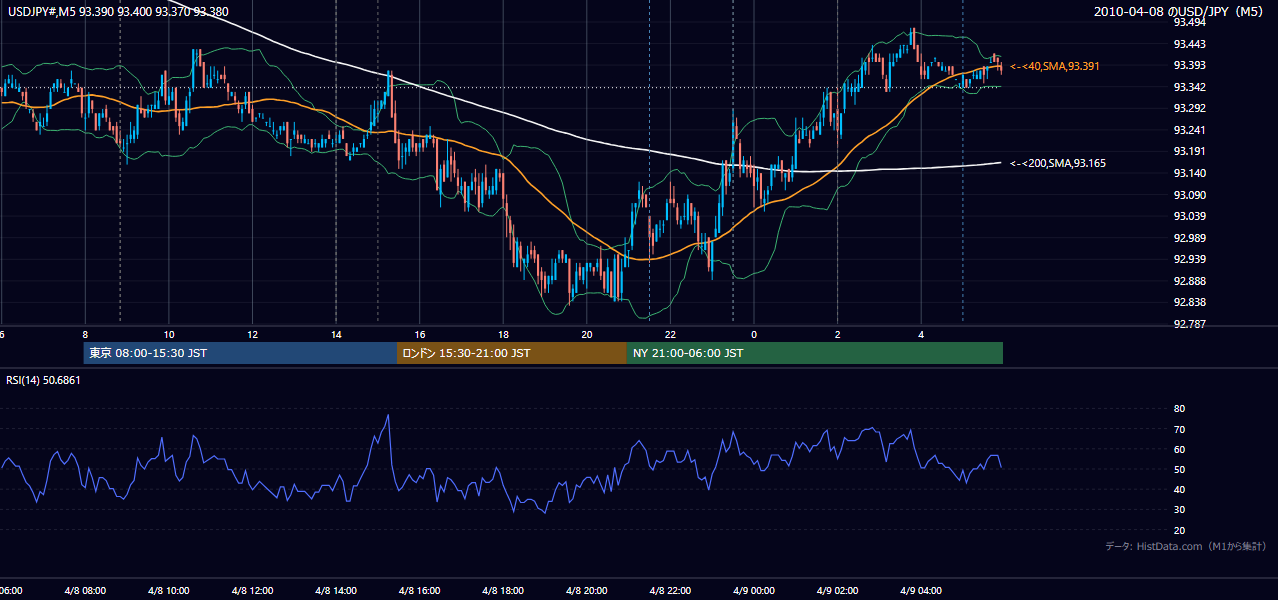The image size is (1278, 600).
Task: Click the RSI scale value 40
Action: tap(1179, 489)
